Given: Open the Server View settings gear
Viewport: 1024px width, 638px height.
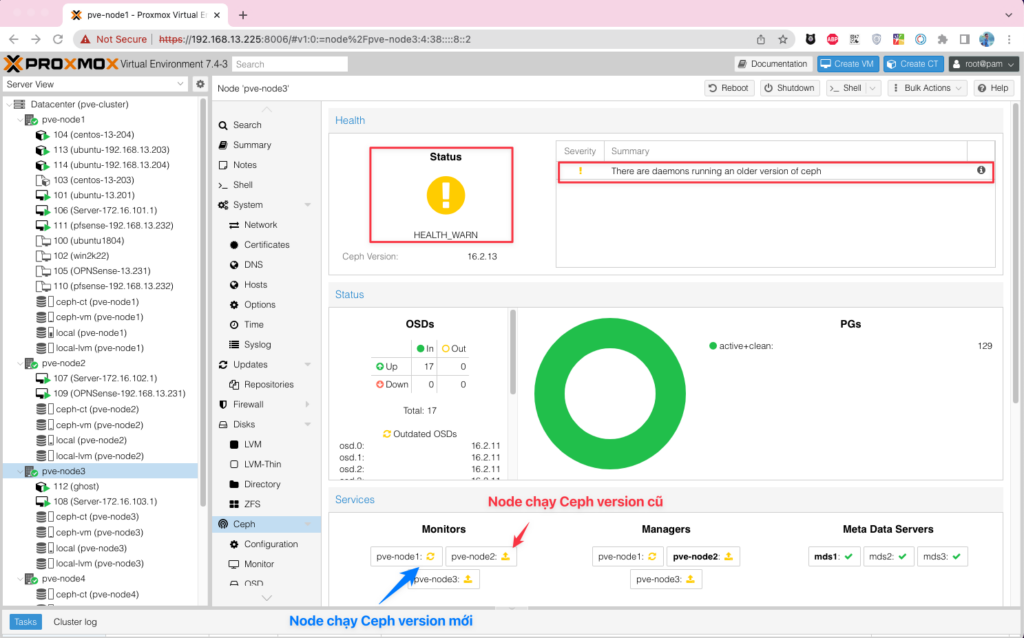Looking at the screenshot, I should point(200,84).
